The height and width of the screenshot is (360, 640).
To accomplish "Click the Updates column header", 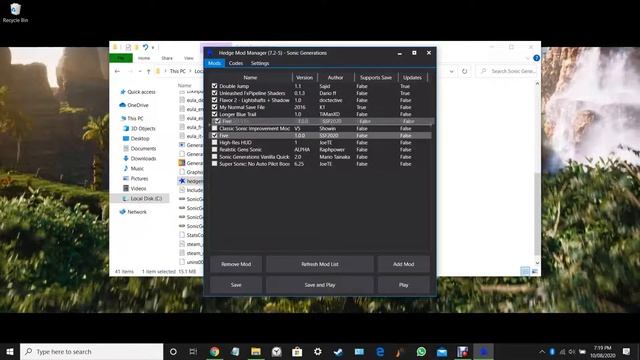I will [412, 78].
